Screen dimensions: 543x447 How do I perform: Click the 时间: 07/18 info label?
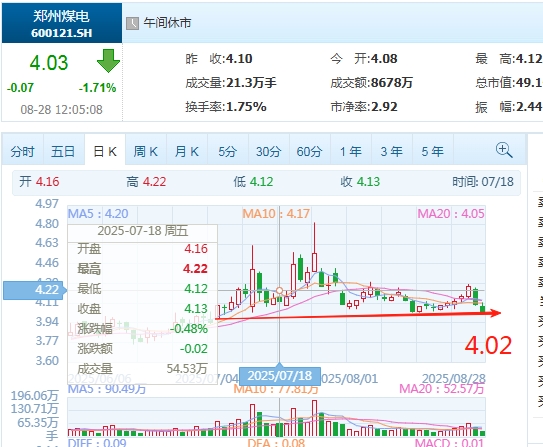tap(483, 182)
